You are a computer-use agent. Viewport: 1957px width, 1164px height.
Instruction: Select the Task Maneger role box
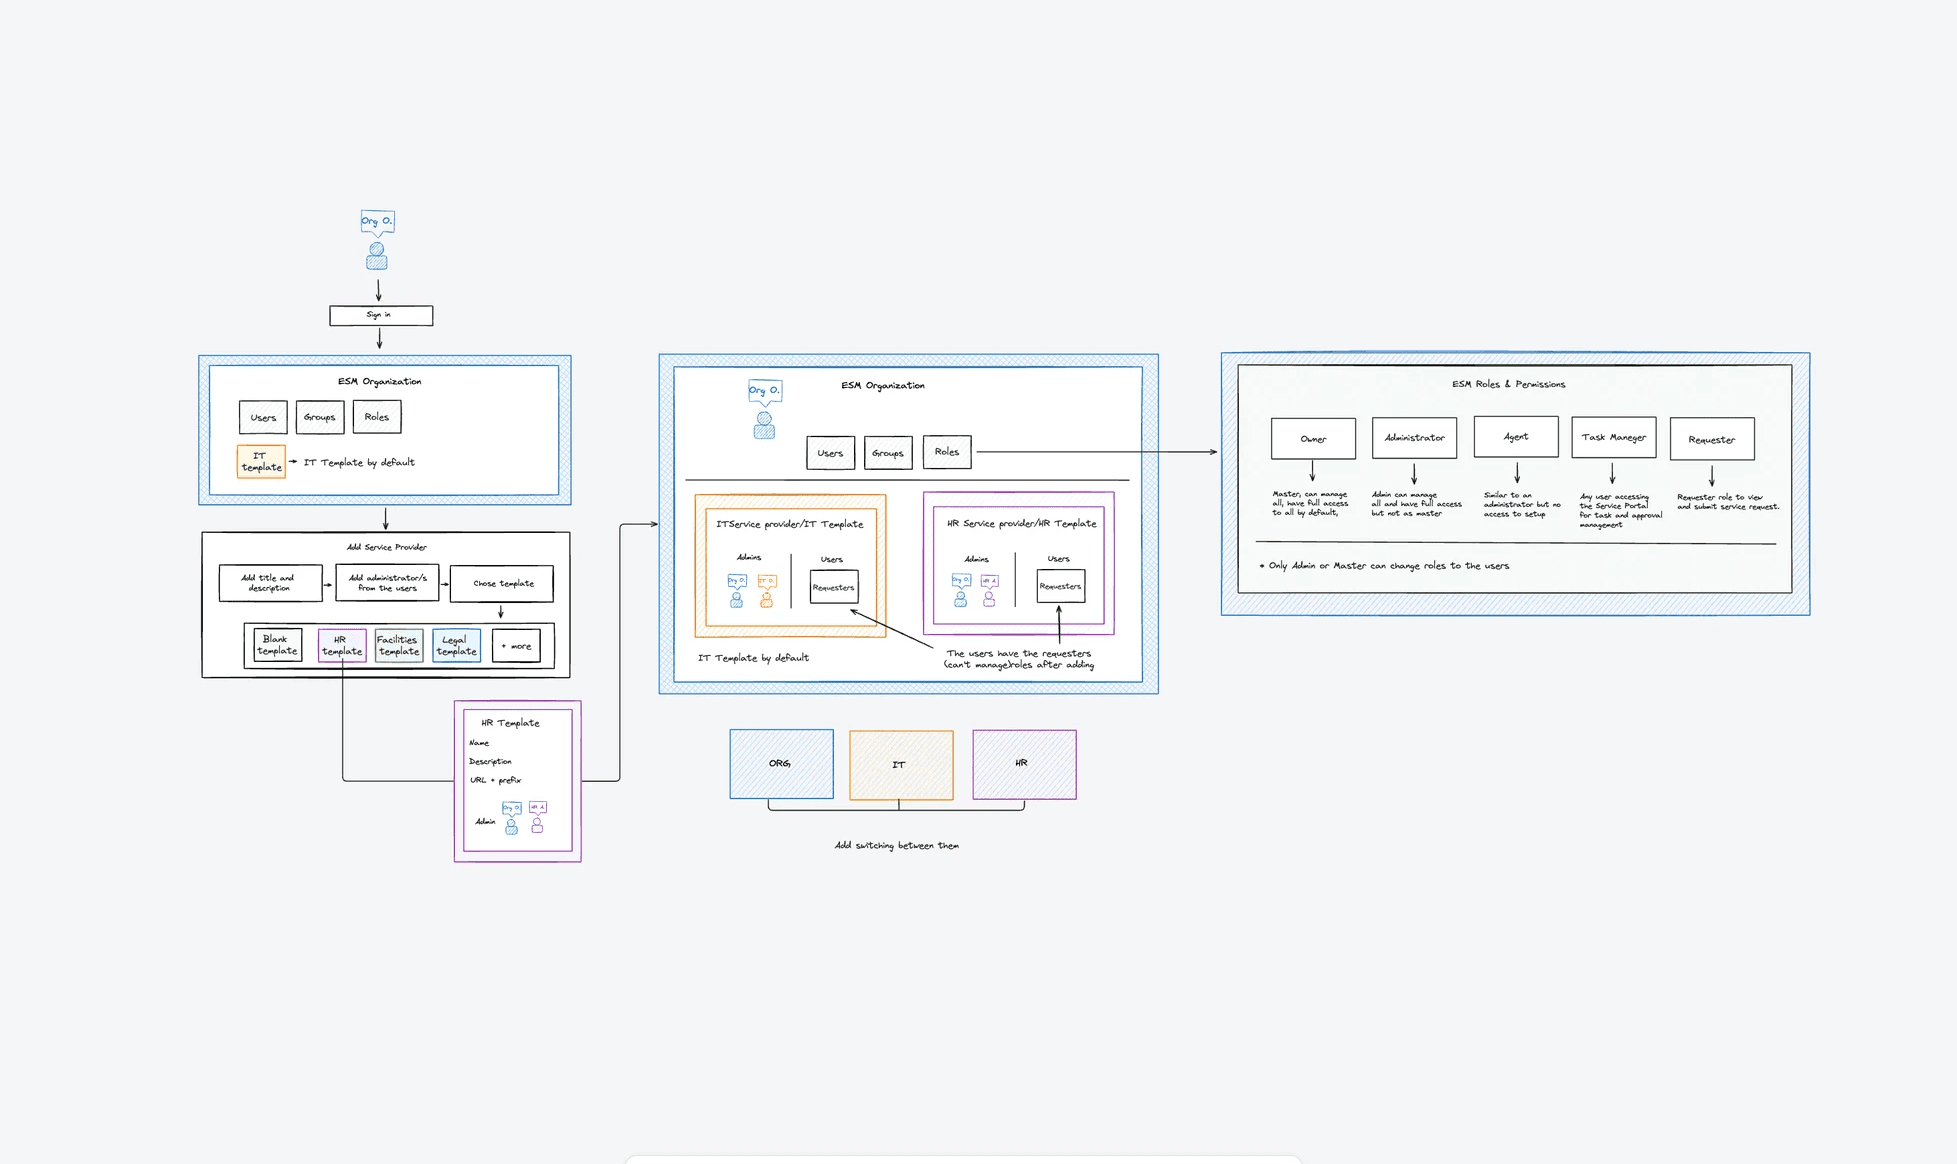(1614, 437)
